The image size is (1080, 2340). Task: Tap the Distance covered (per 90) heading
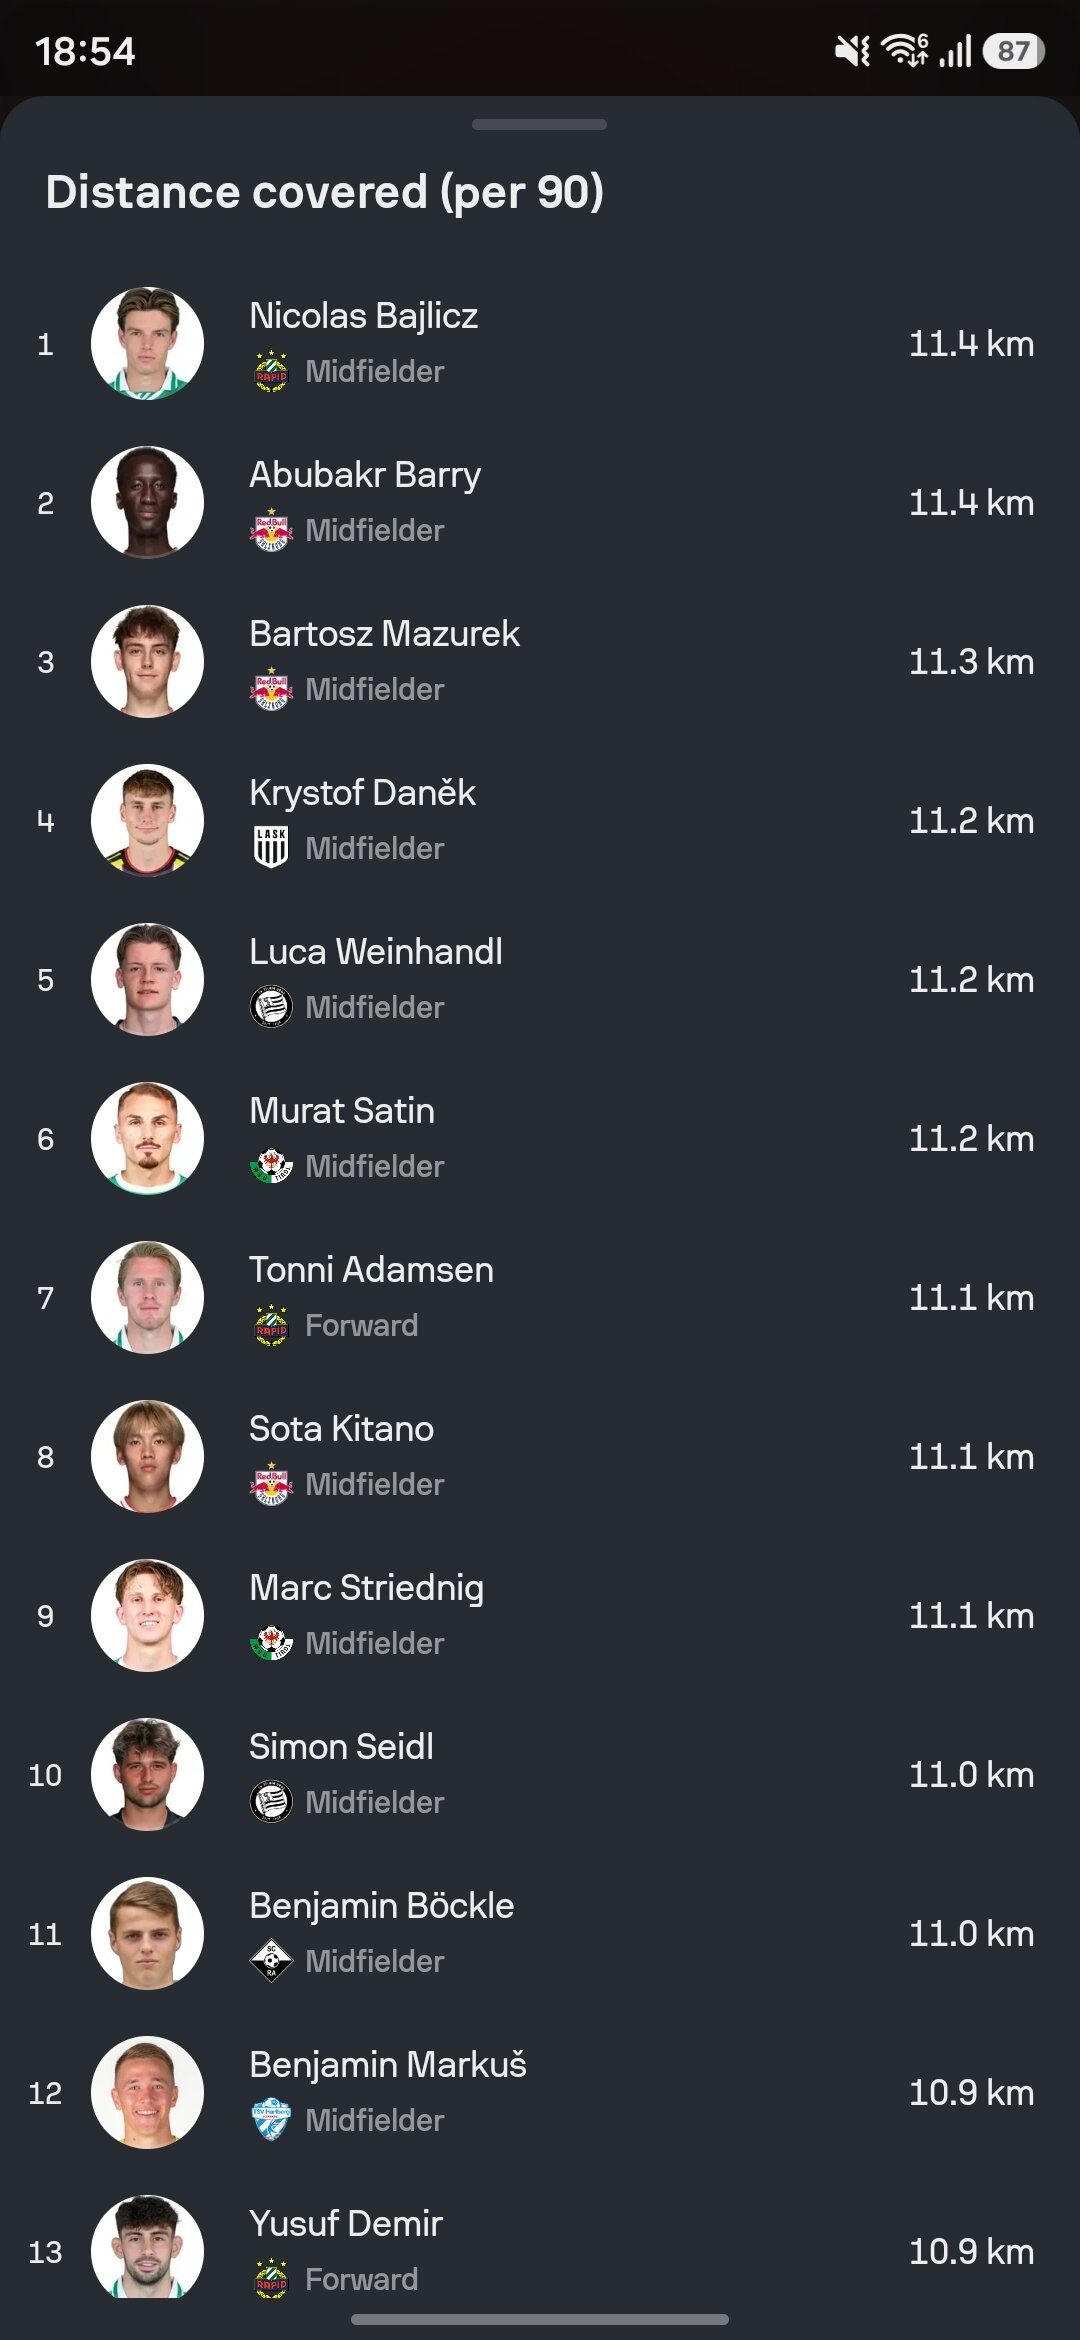325,192
